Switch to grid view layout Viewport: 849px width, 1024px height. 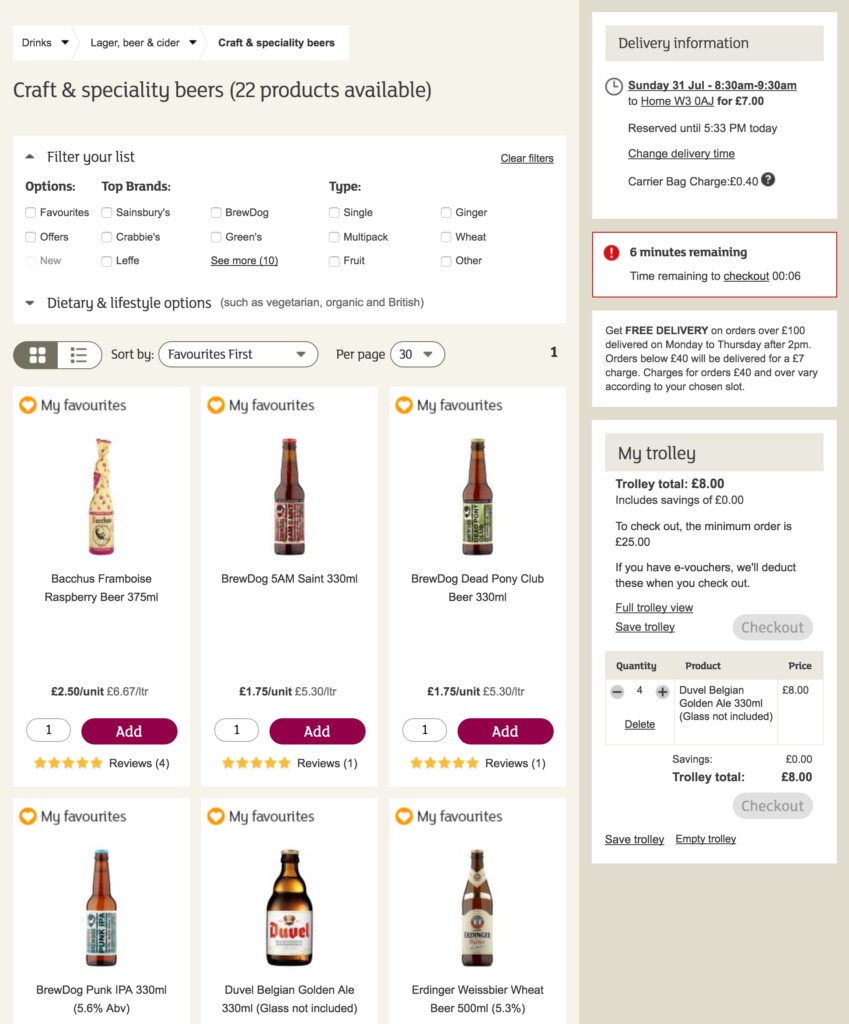pos(36,355)
